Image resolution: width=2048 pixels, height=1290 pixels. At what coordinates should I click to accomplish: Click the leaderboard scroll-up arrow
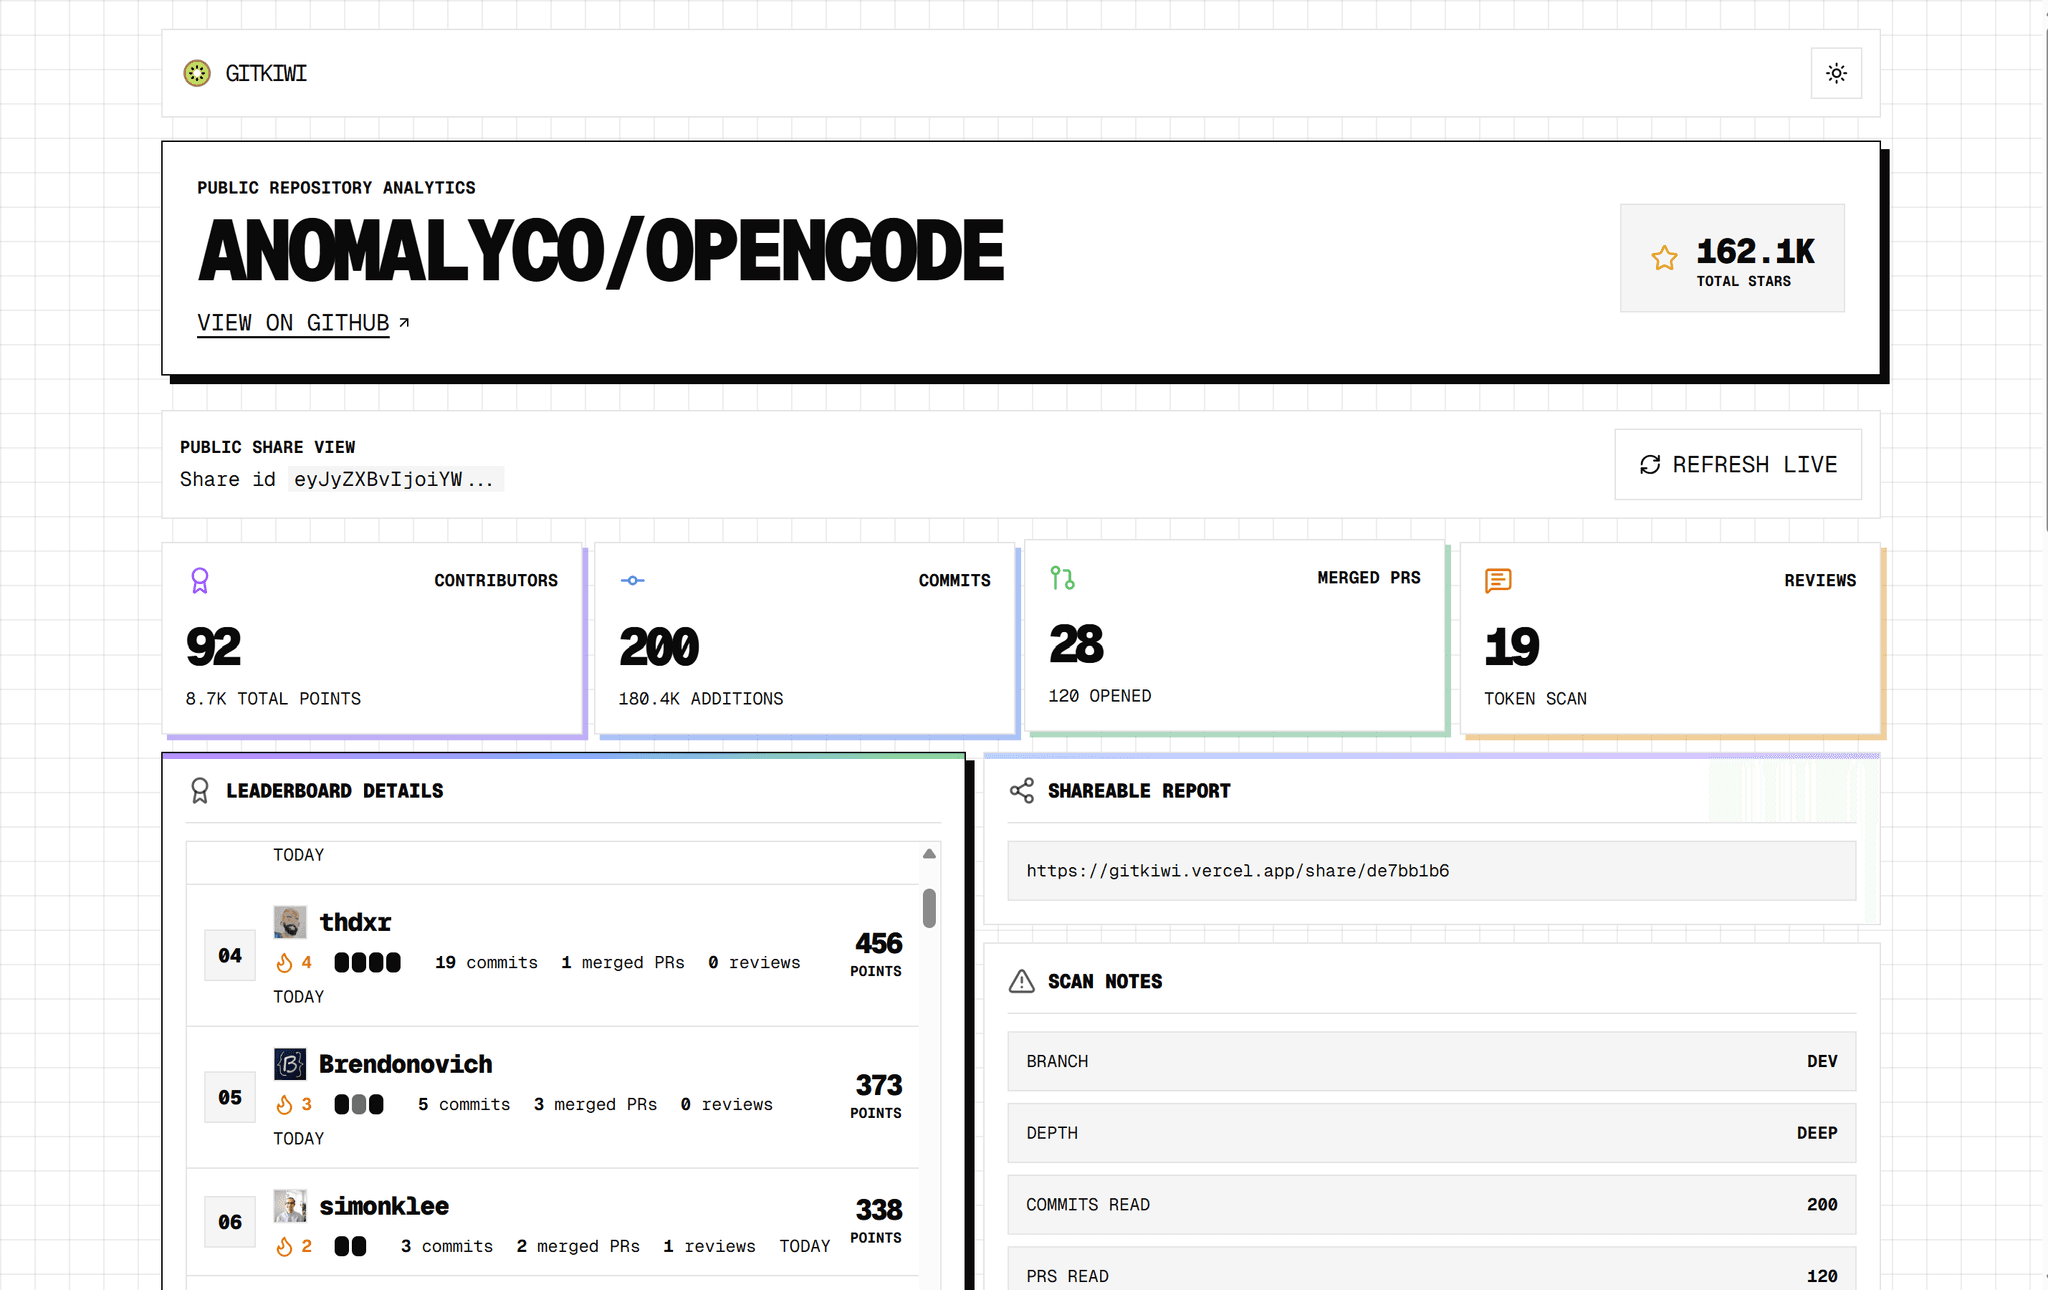click(929, 854)
